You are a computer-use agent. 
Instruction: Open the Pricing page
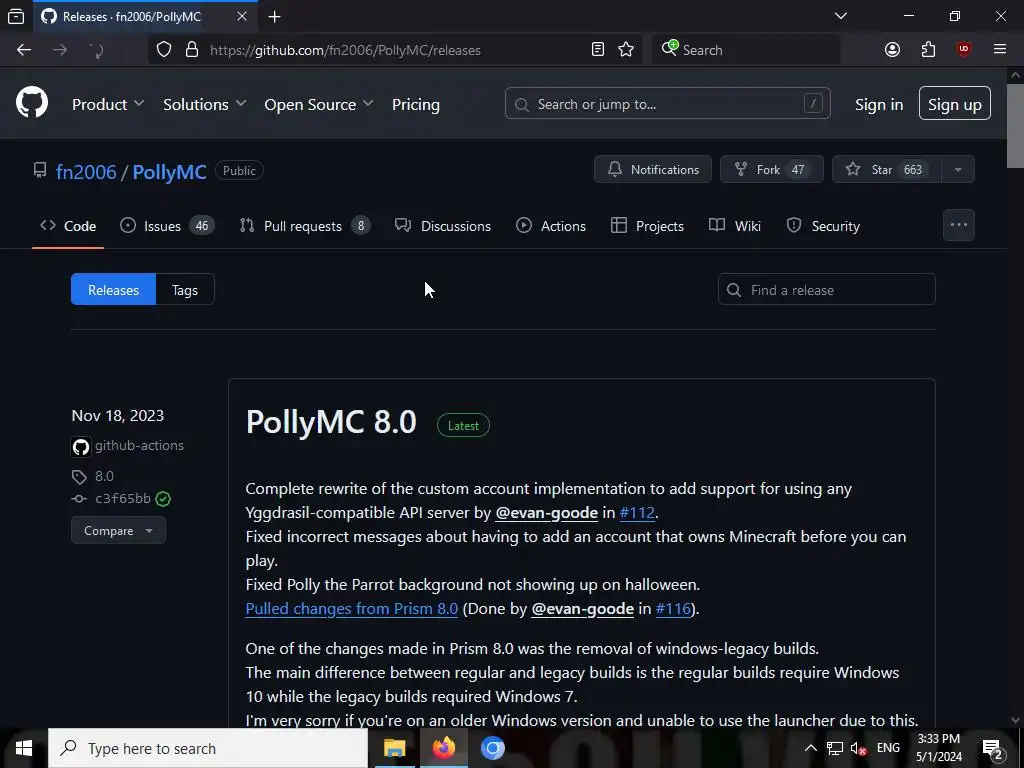pyautogui.click(x=416, y=104)
